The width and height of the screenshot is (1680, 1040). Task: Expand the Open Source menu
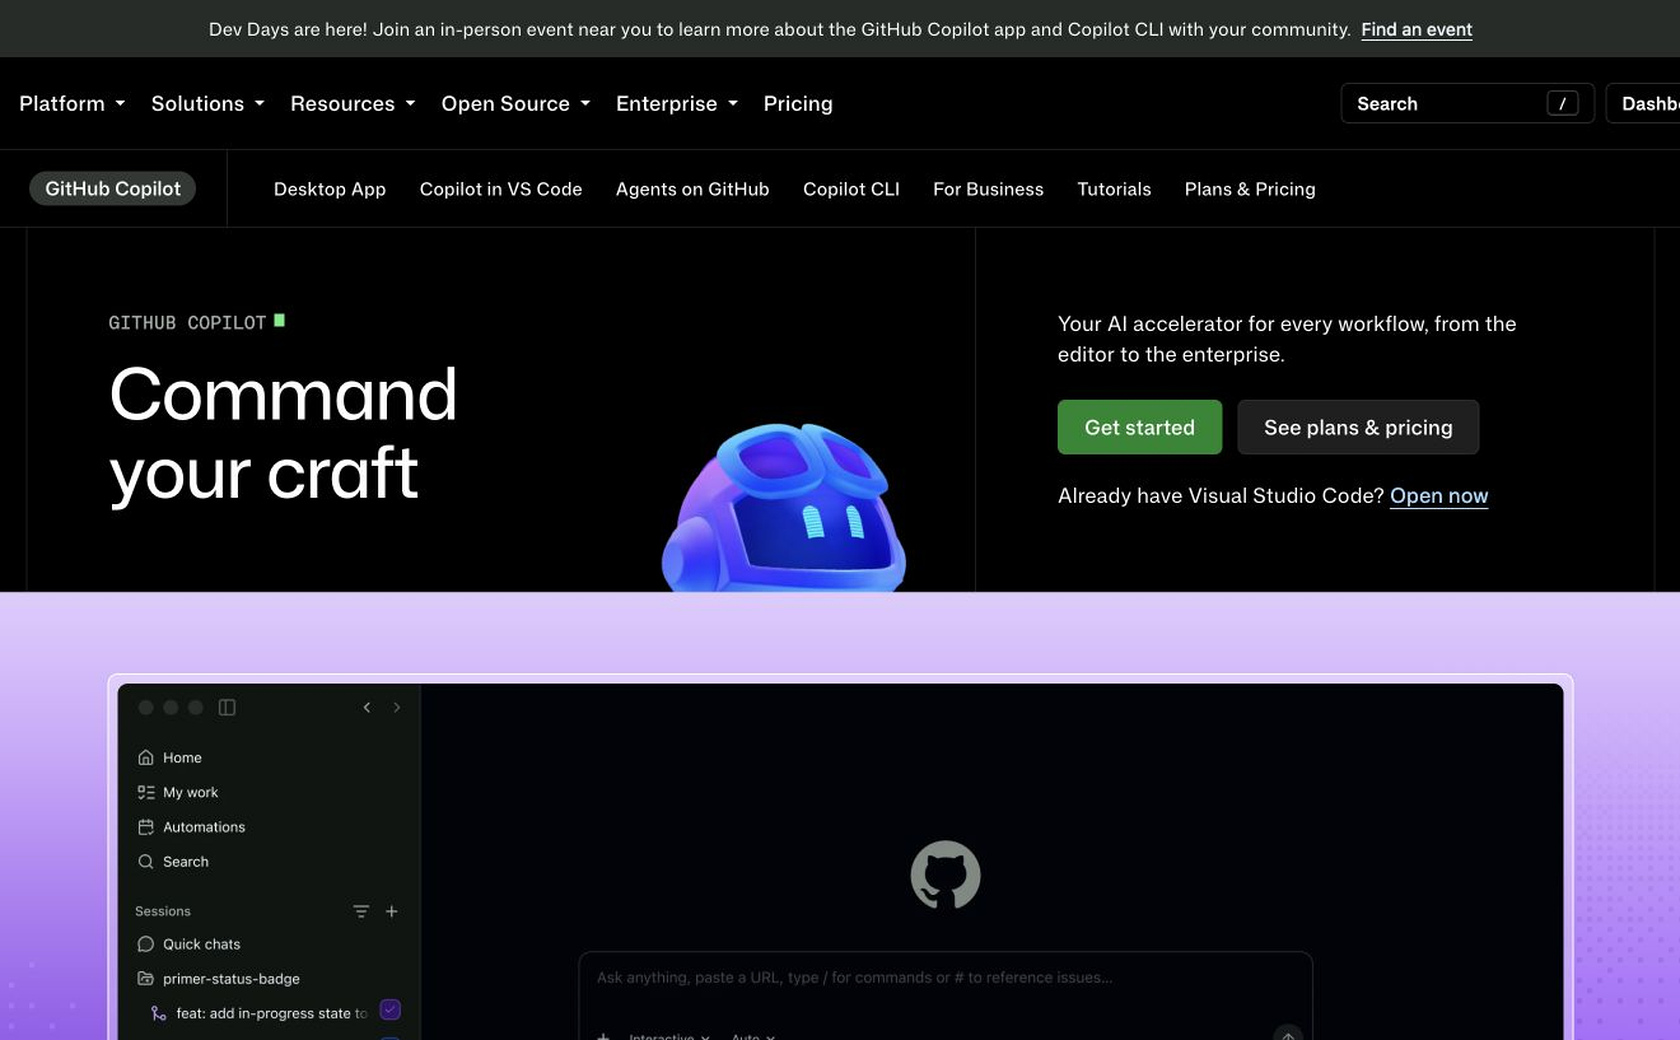tap(516, 104)
